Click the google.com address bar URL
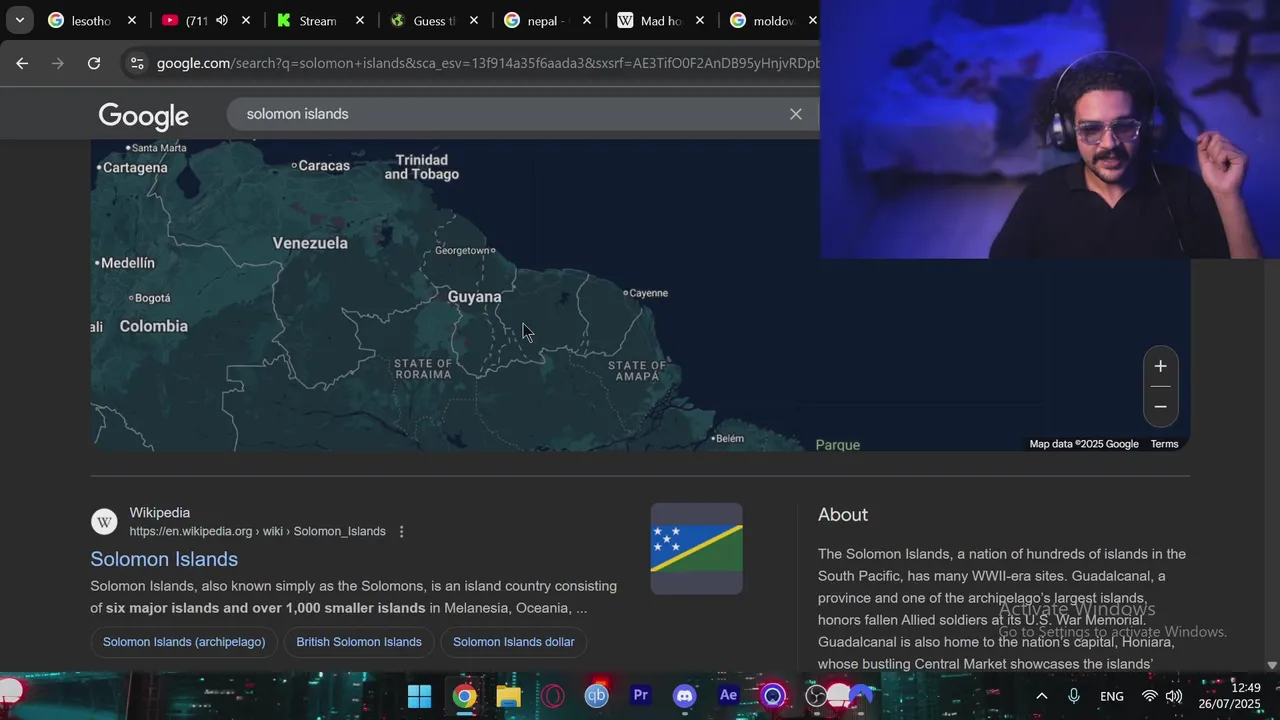The image size is (1280, 720). 488,63
